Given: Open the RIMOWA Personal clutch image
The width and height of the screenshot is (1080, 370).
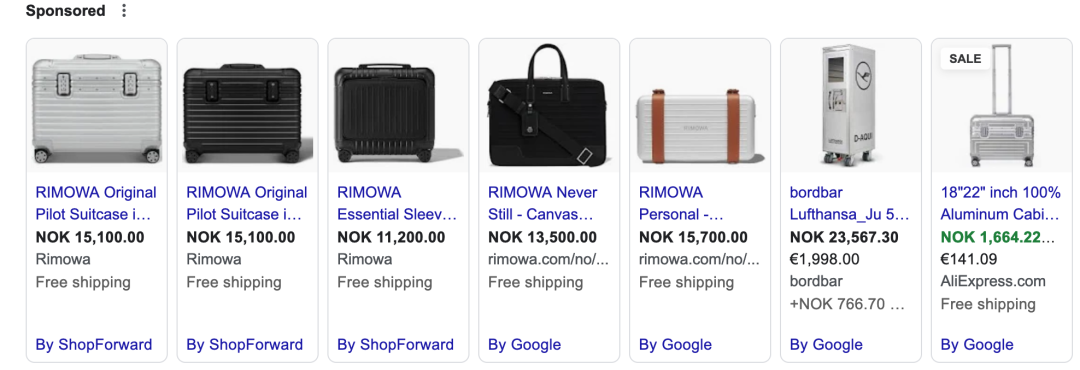Looking at the screenshot, I should [x=700, y=105].
